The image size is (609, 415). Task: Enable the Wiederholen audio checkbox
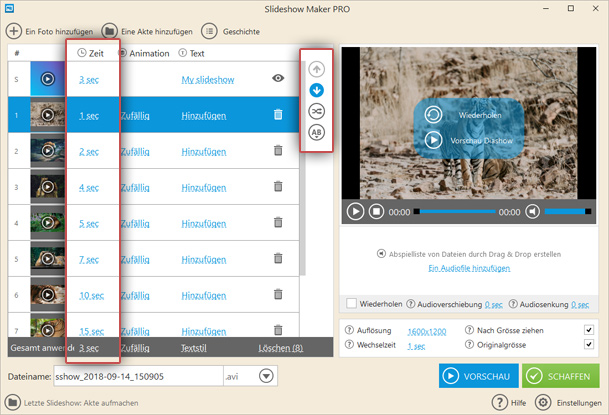pos(351,304)
